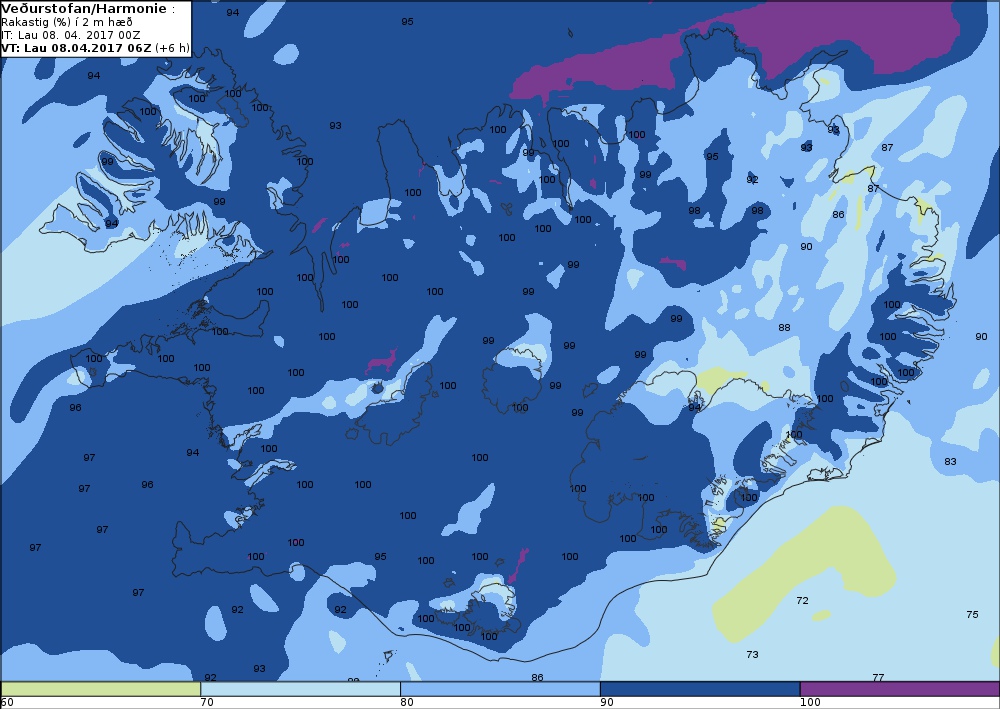1000x709 pixels.
Task: Pick the medium blue 80–90 legend color band
Action: [x=500, y=689]
